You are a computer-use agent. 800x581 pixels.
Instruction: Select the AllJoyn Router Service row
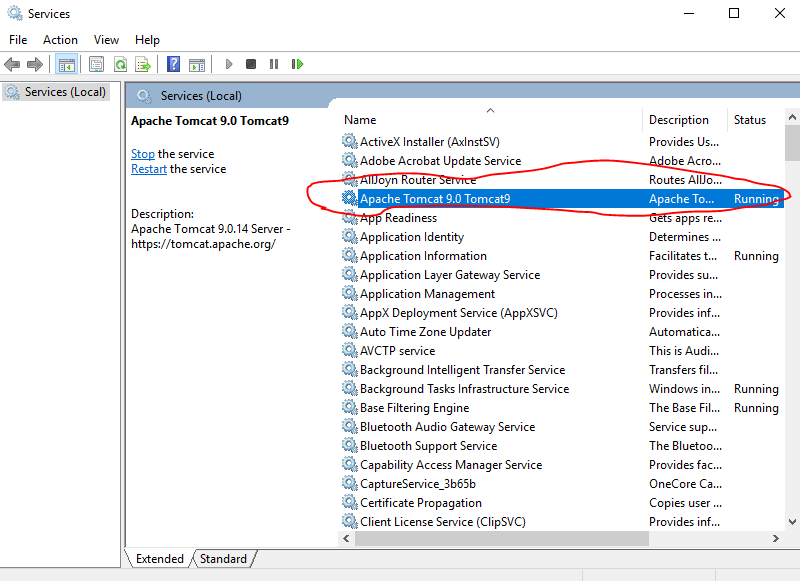coord(561,180)
